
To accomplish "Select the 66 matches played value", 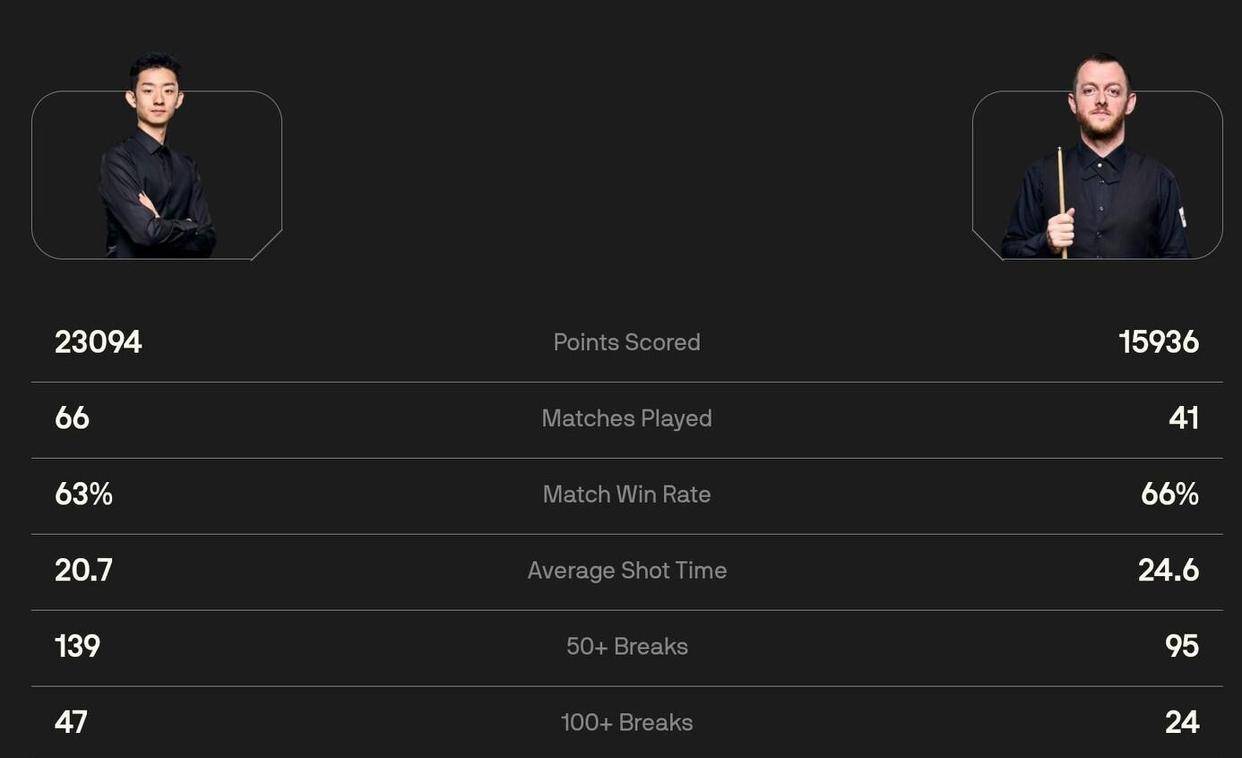I will (72, 418).
